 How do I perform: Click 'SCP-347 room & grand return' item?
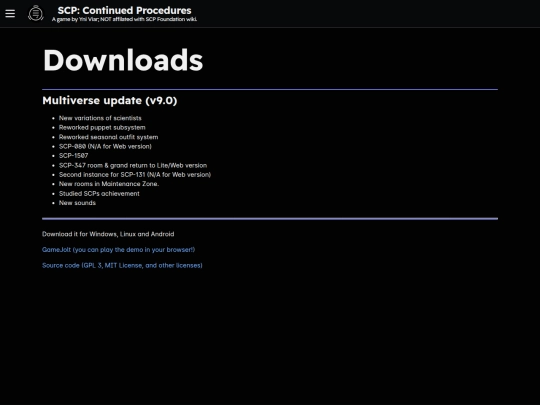click(x=133, y=165)
